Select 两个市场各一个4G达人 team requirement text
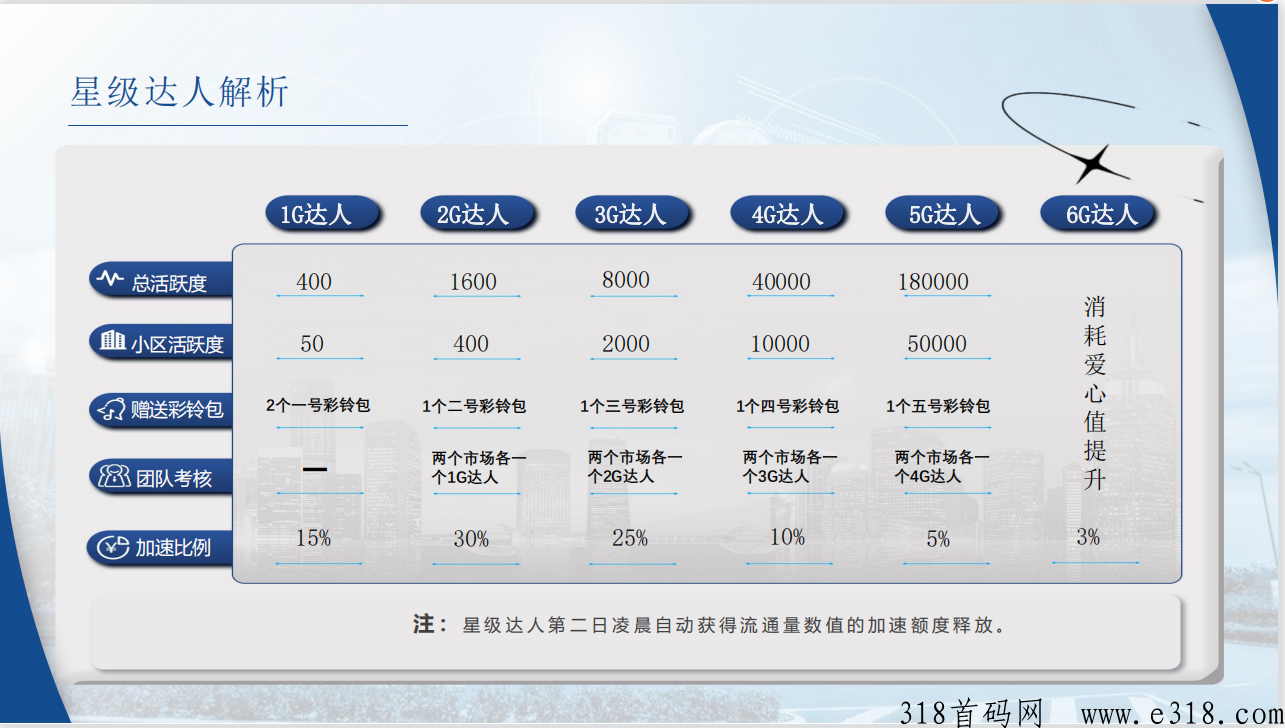Image resolution: width=1285 pixels, height=728 pixels. point(941,467)
